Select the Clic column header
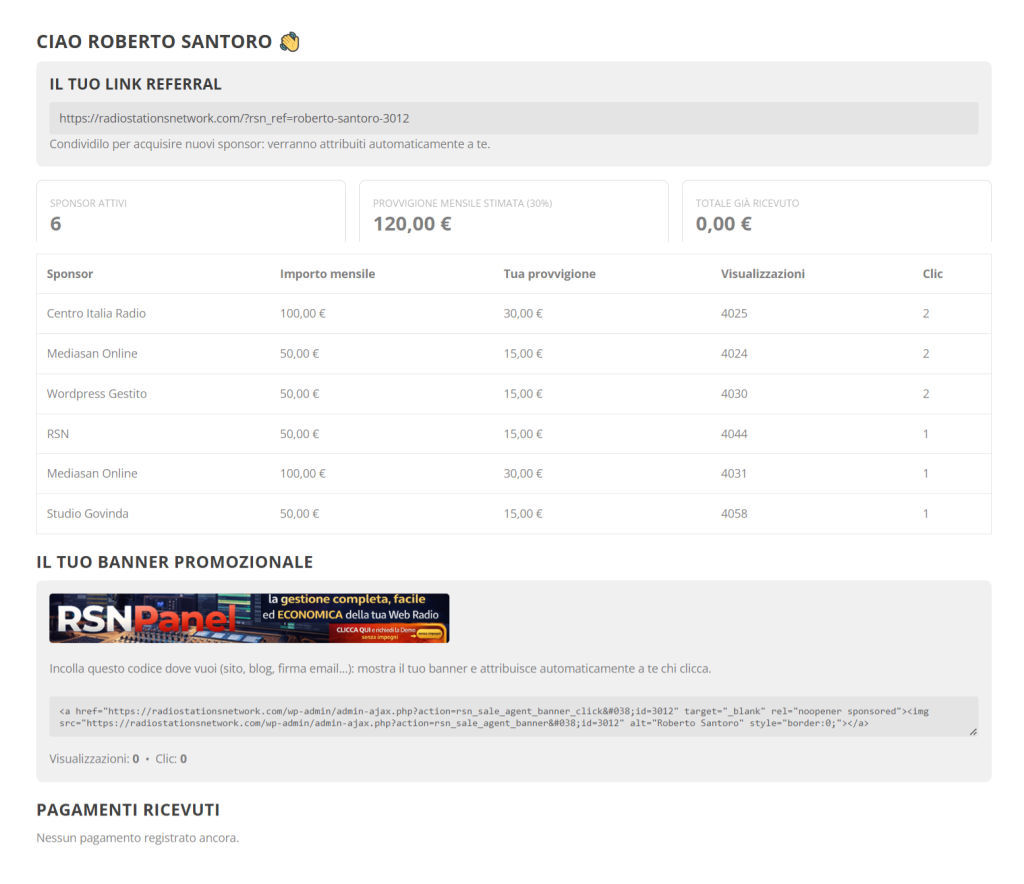This screenshot has height=884, width=1024. (933, 274)
